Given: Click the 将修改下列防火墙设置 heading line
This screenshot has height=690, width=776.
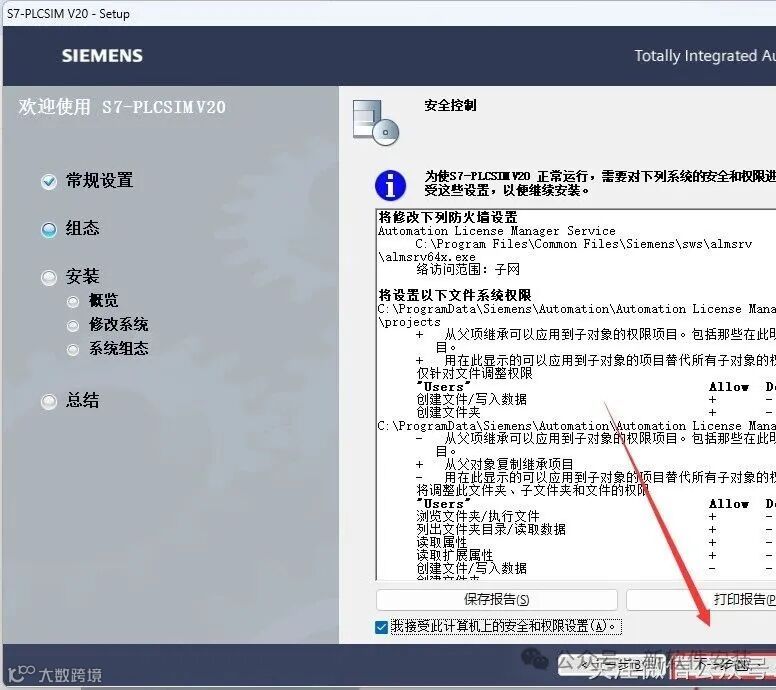Looking at the screenshot, I should coord(448,217).
